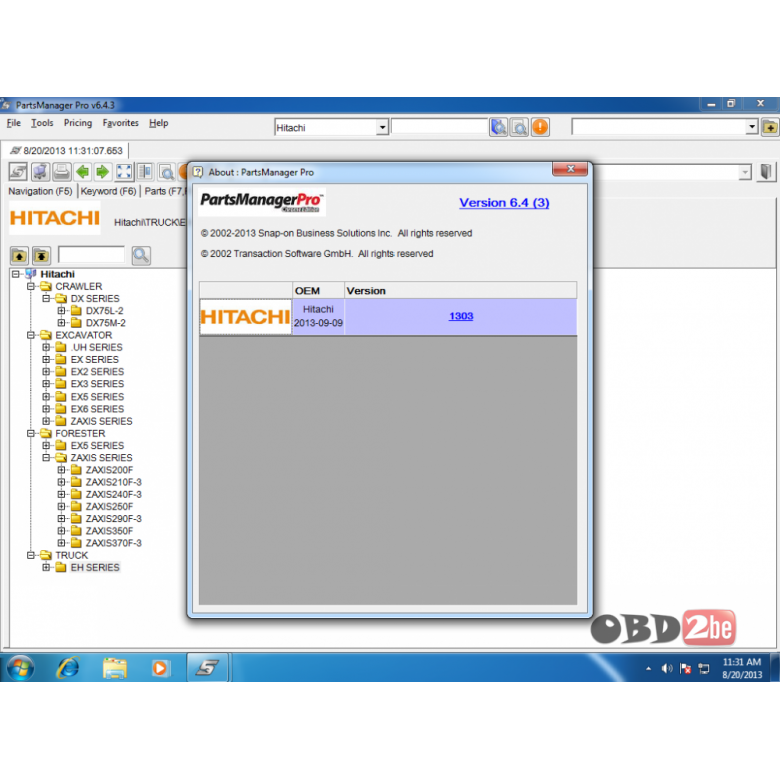
Task: Expand the EH SERIES folder
Action: tap(46, 568)
